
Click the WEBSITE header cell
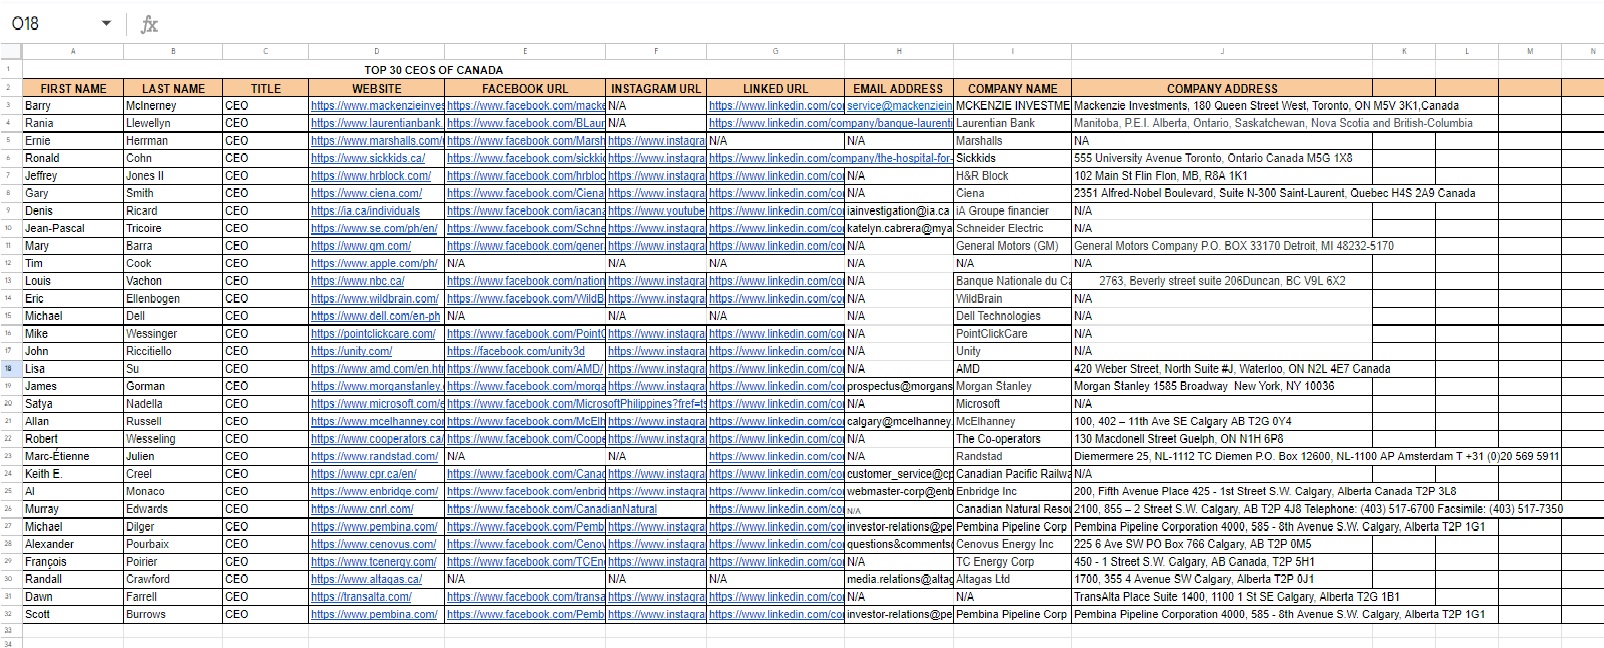[x=376, y=88]
